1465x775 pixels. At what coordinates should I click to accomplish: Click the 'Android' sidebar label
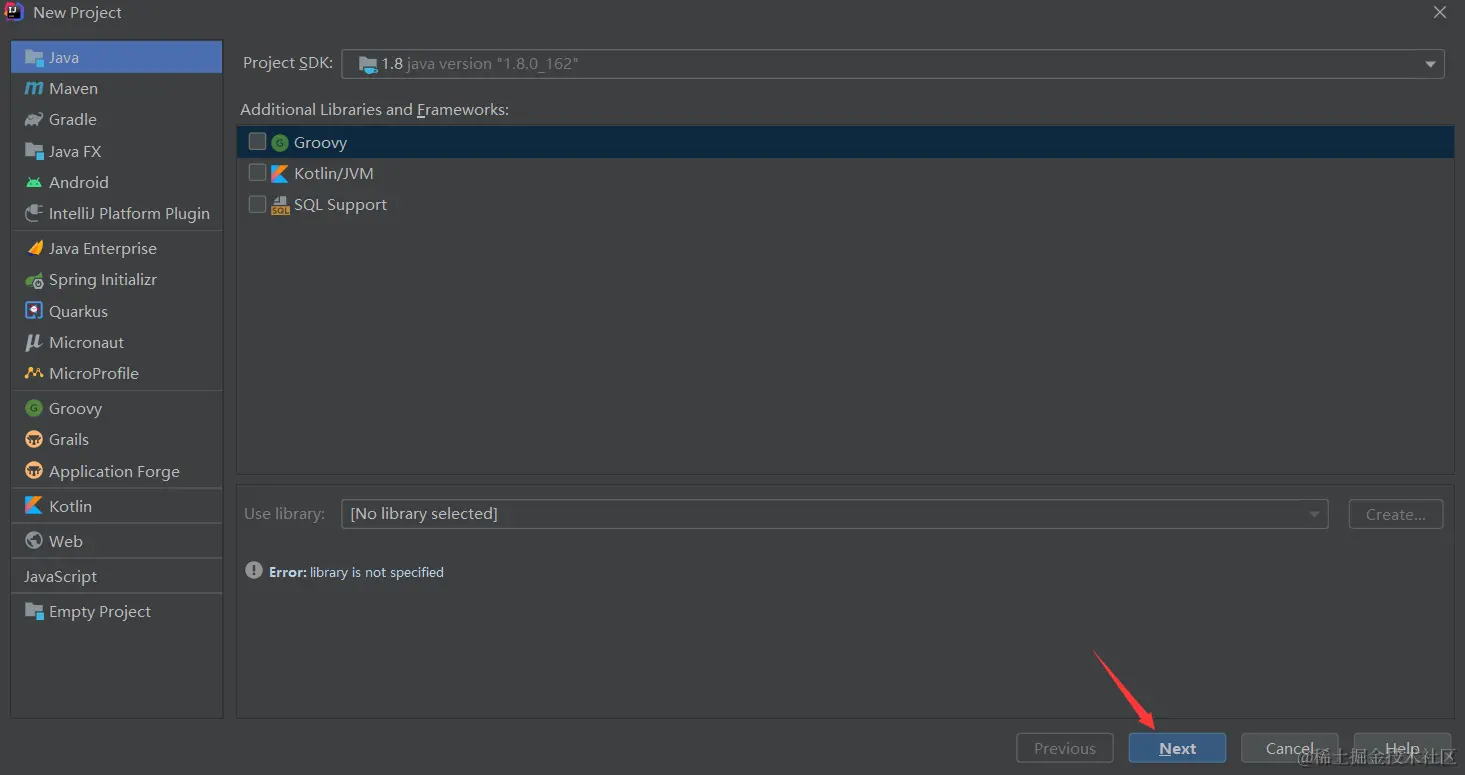(79, 183)
